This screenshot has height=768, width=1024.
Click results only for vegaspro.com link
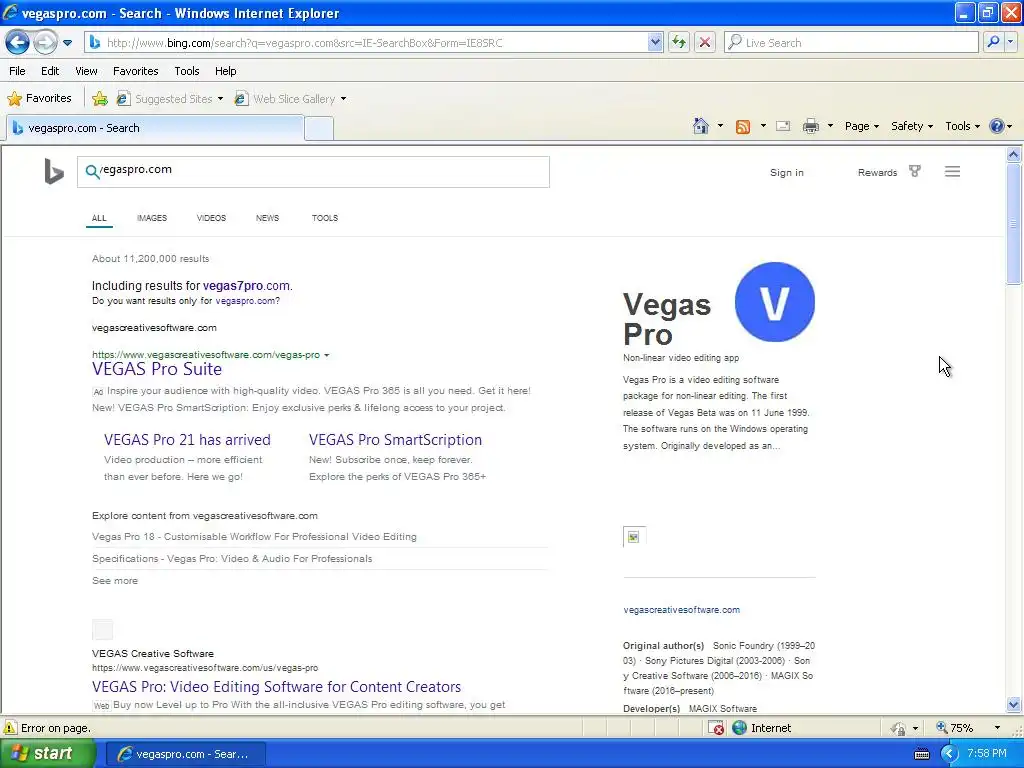(x=246, y=301)
